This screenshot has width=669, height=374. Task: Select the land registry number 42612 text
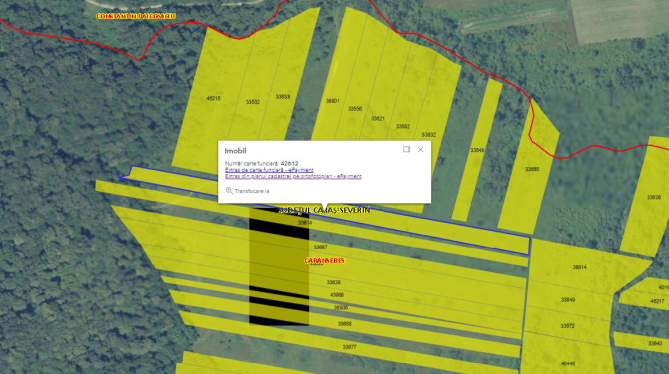289,163
